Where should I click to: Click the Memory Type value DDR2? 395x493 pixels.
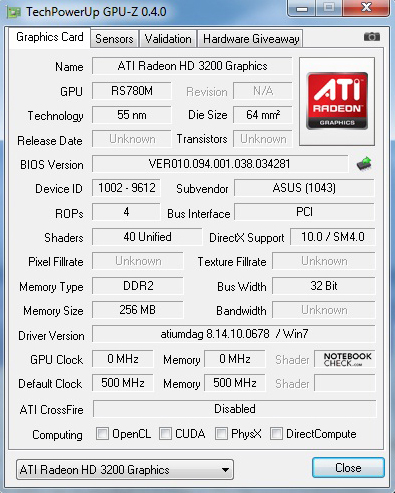(x=138, y=286)
